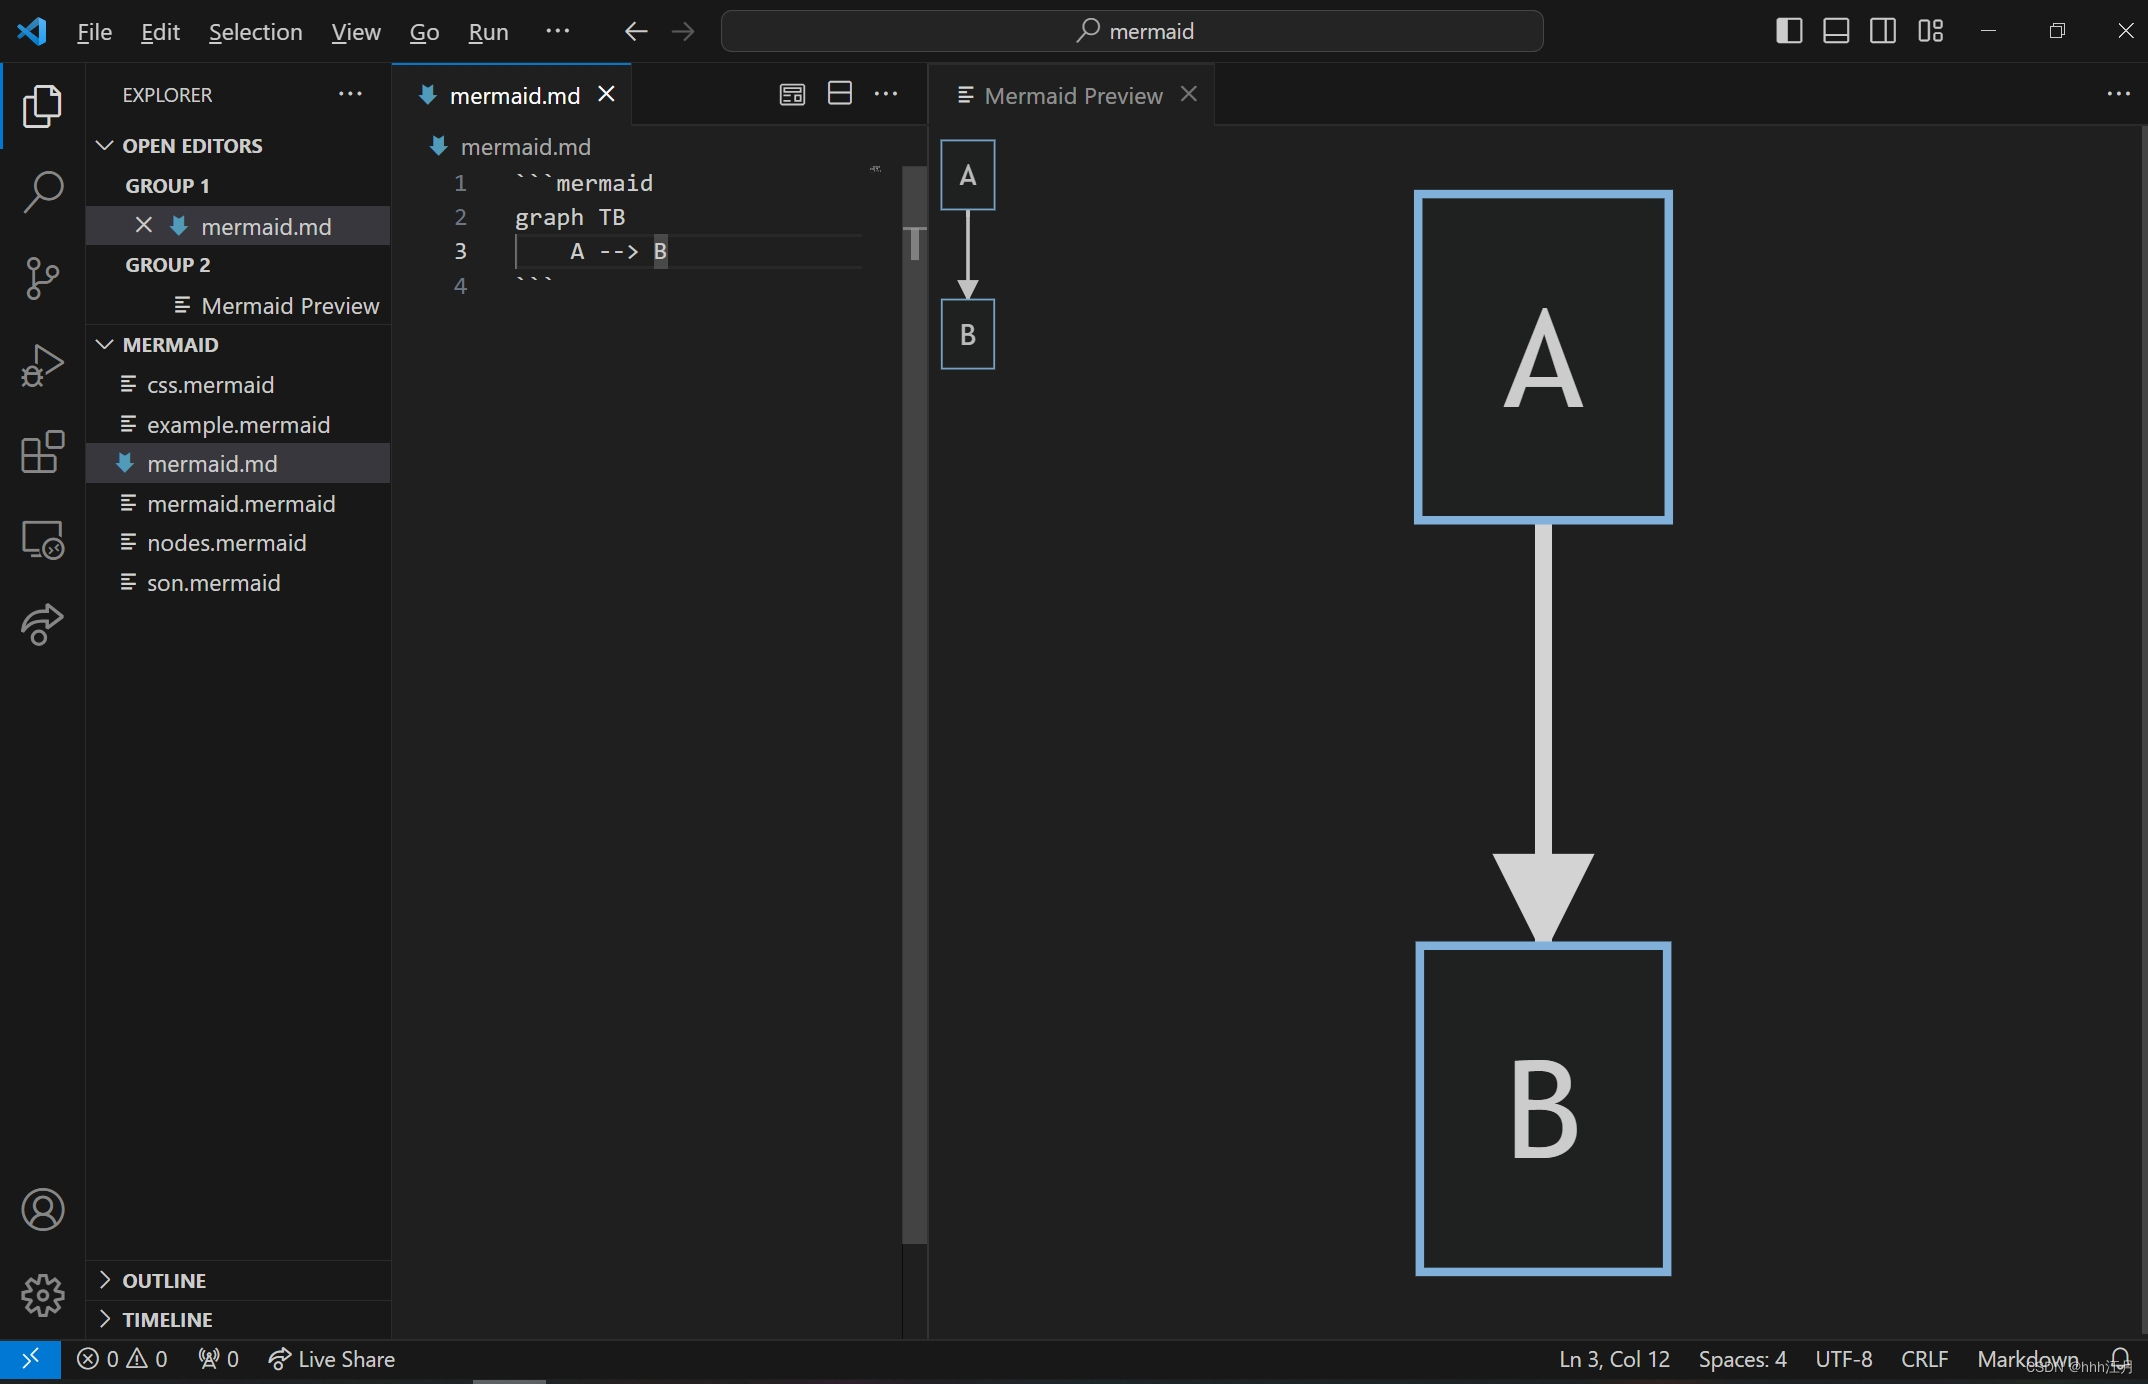2148x1384 pixels.
Task: Open the Explorer panel more actions ellipsis
Action: click(x=350, y=94)
